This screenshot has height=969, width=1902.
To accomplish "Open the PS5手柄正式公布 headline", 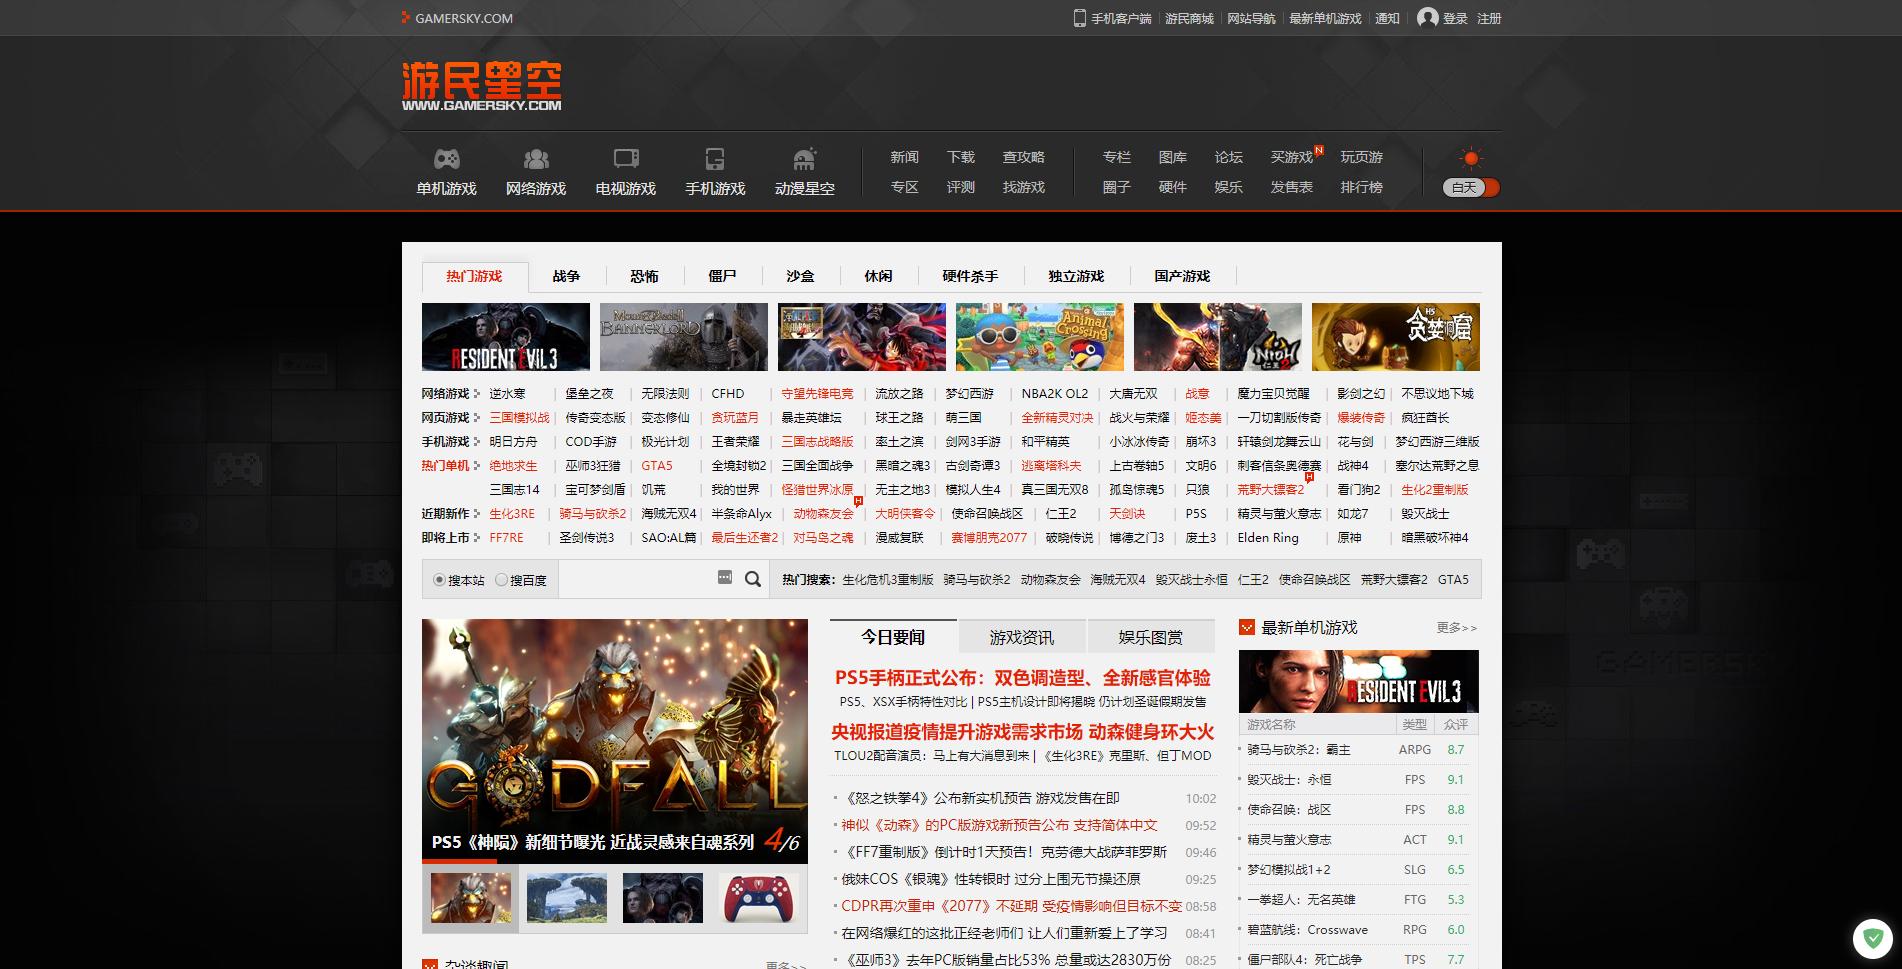I will pyautogui.click(x=1022, y=678).
